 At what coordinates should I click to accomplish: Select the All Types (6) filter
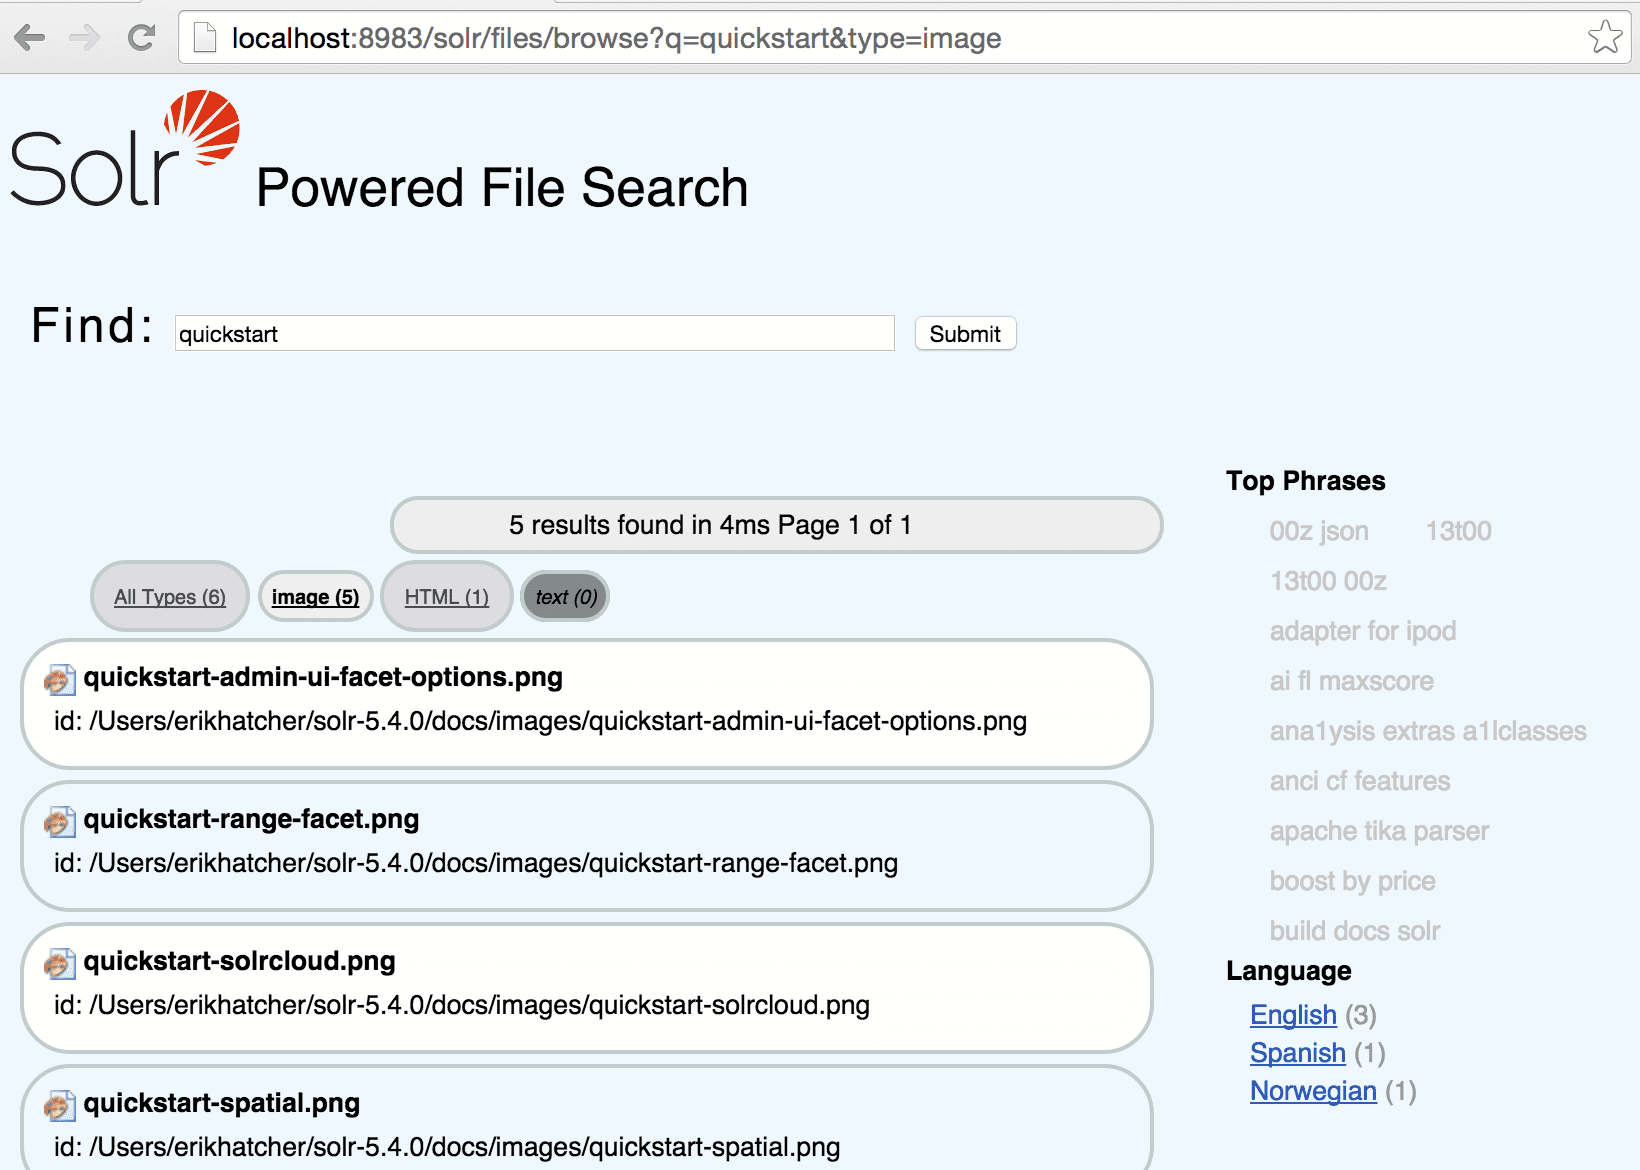(x=170, y=597)
